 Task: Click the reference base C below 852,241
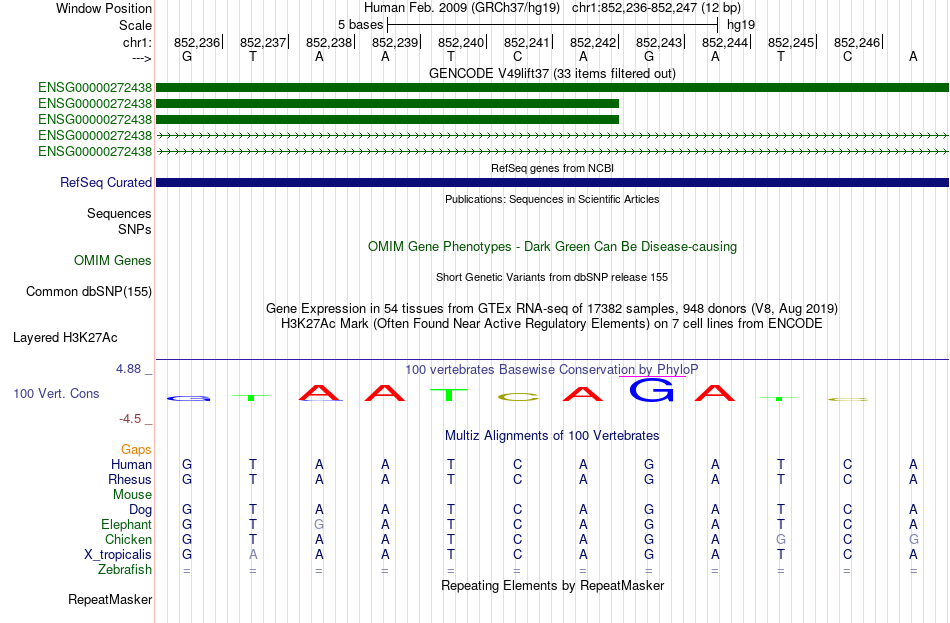point(517,56)
